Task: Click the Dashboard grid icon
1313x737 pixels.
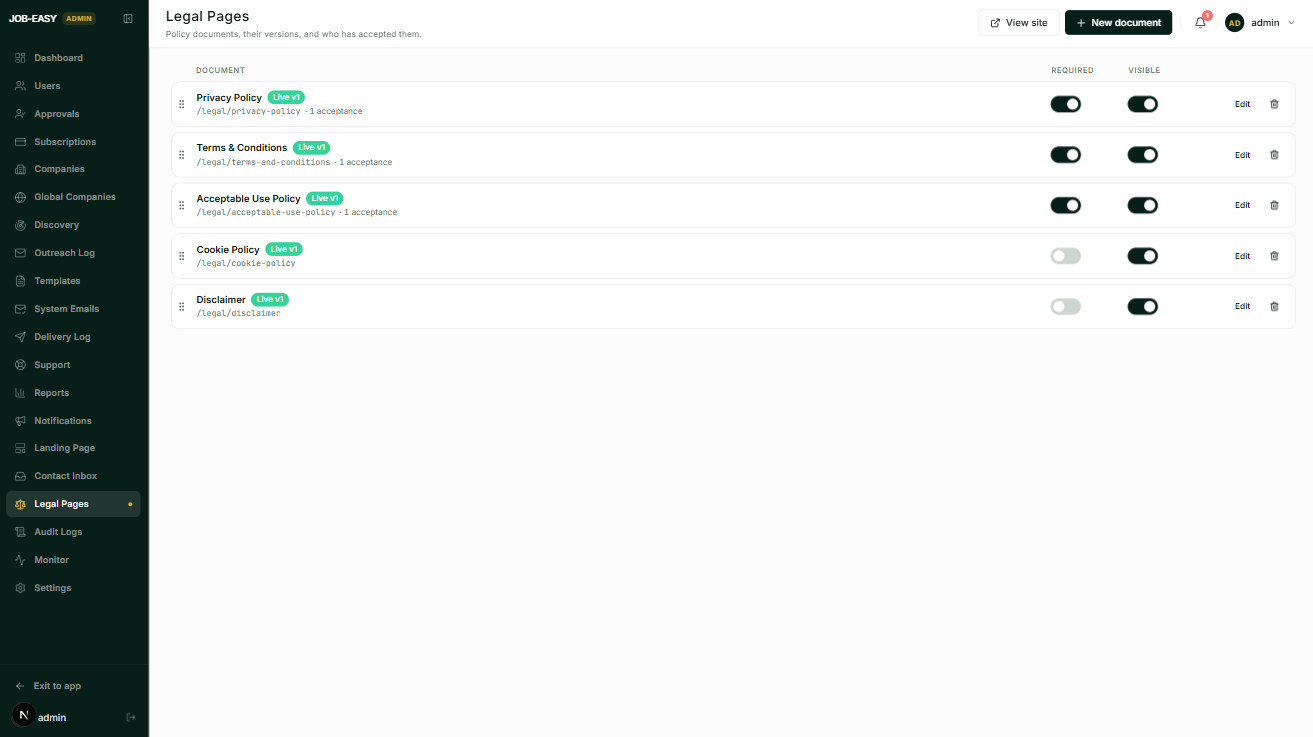Action: tap(20, 58)
